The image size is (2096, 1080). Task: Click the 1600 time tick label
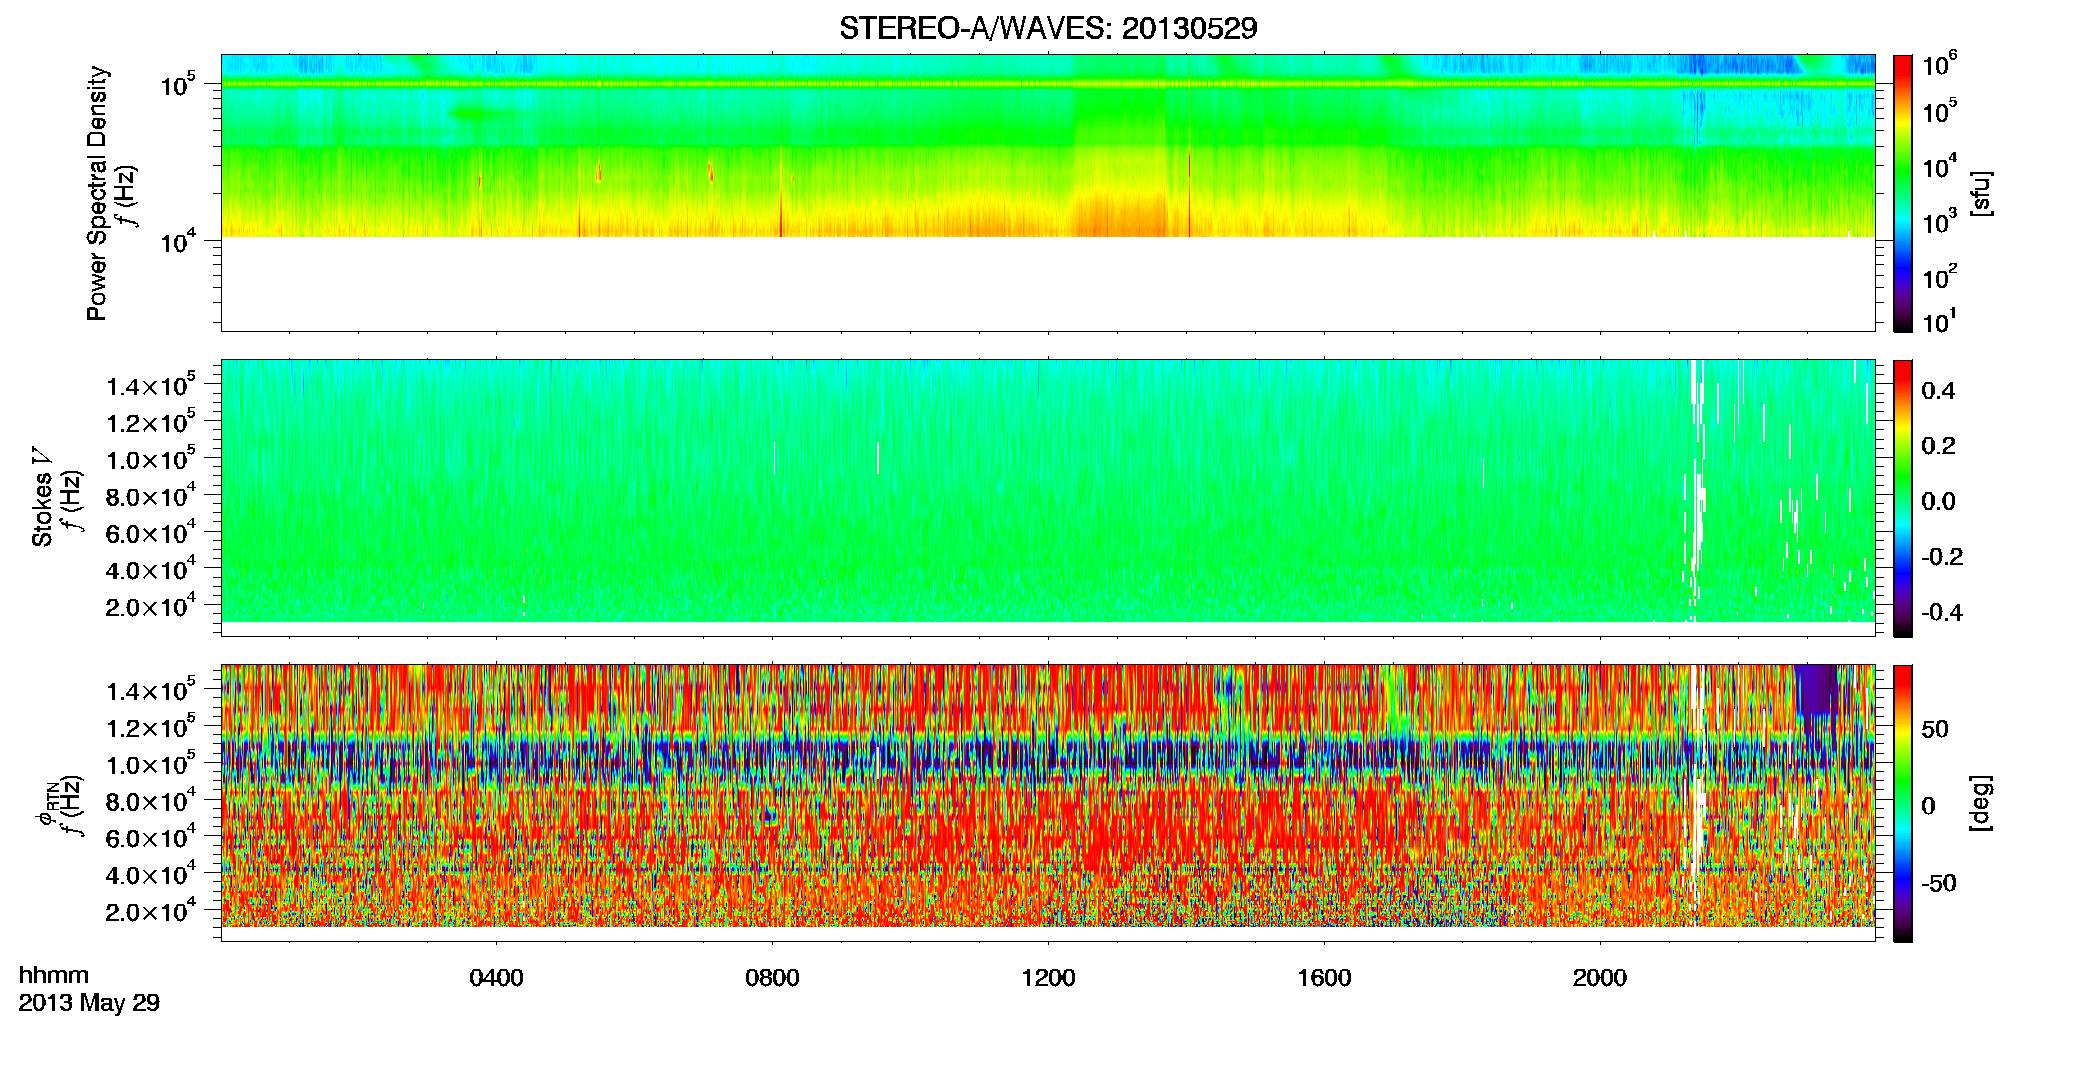click(x=1324, y=978)
